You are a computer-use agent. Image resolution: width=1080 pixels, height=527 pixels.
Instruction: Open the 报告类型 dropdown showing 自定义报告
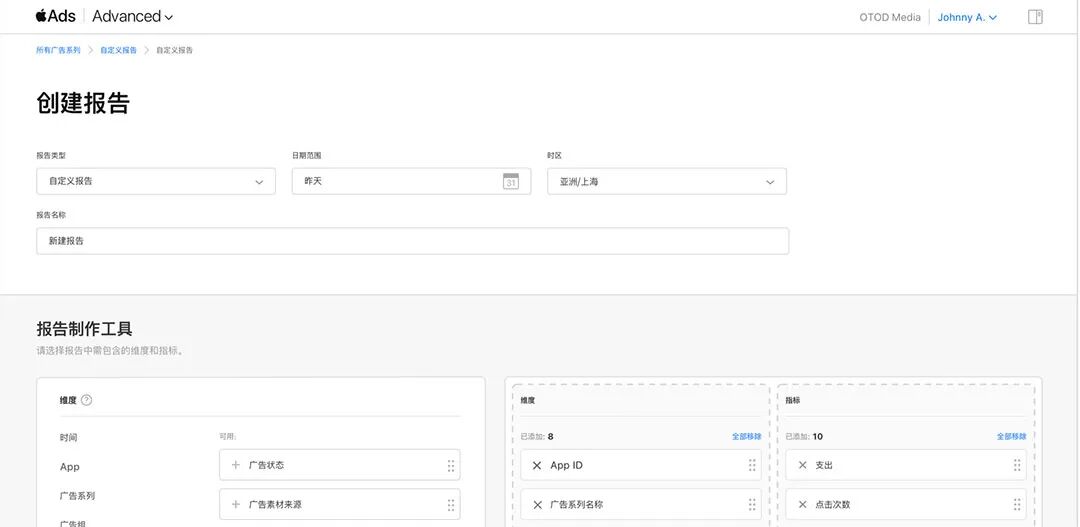[x=156, y=181]
